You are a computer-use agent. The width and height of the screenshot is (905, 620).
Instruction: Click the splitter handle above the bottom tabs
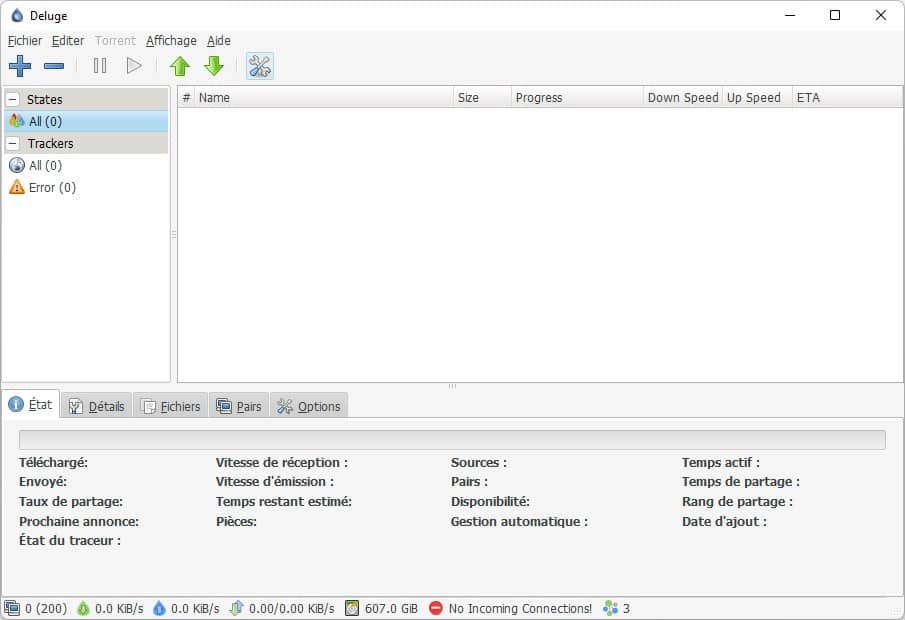tap(452, 386)
